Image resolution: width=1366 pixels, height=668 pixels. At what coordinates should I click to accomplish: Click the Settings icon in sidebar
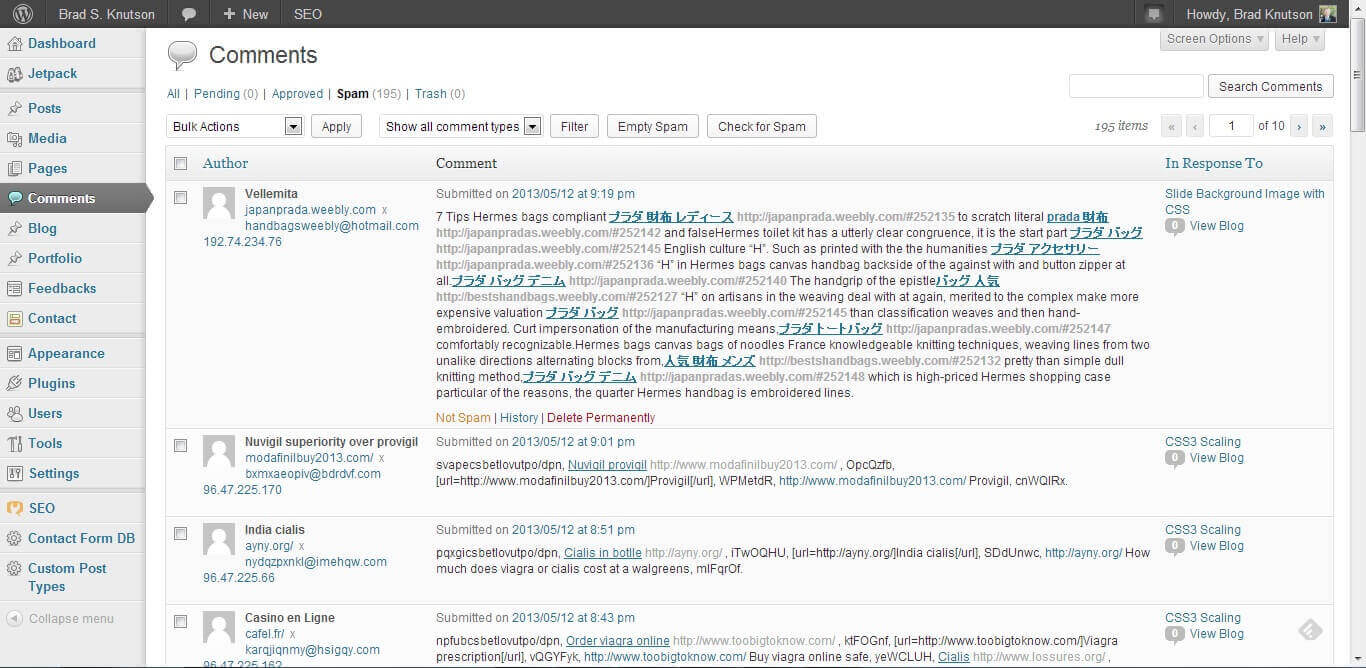click(14, 473)
